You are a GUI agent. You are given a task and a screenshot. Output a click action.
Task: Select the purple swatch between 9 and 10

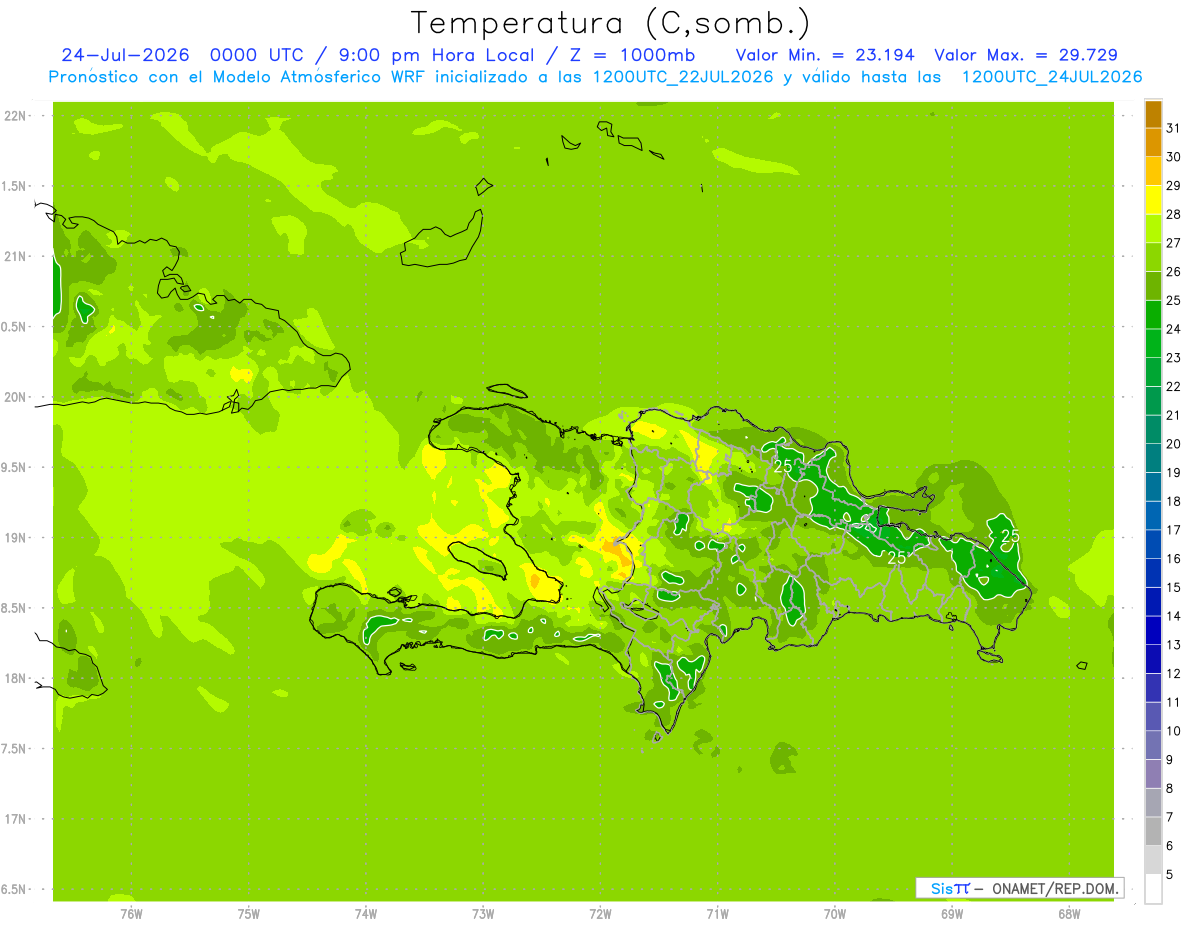pyautogui.click(x=1153, y=745)
